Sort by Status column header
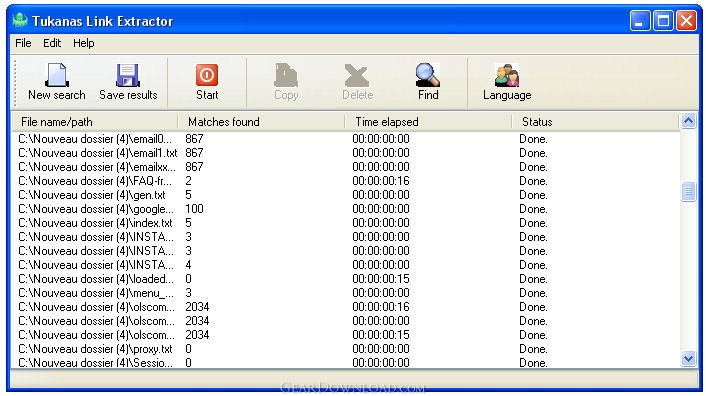 coord(595,122)
